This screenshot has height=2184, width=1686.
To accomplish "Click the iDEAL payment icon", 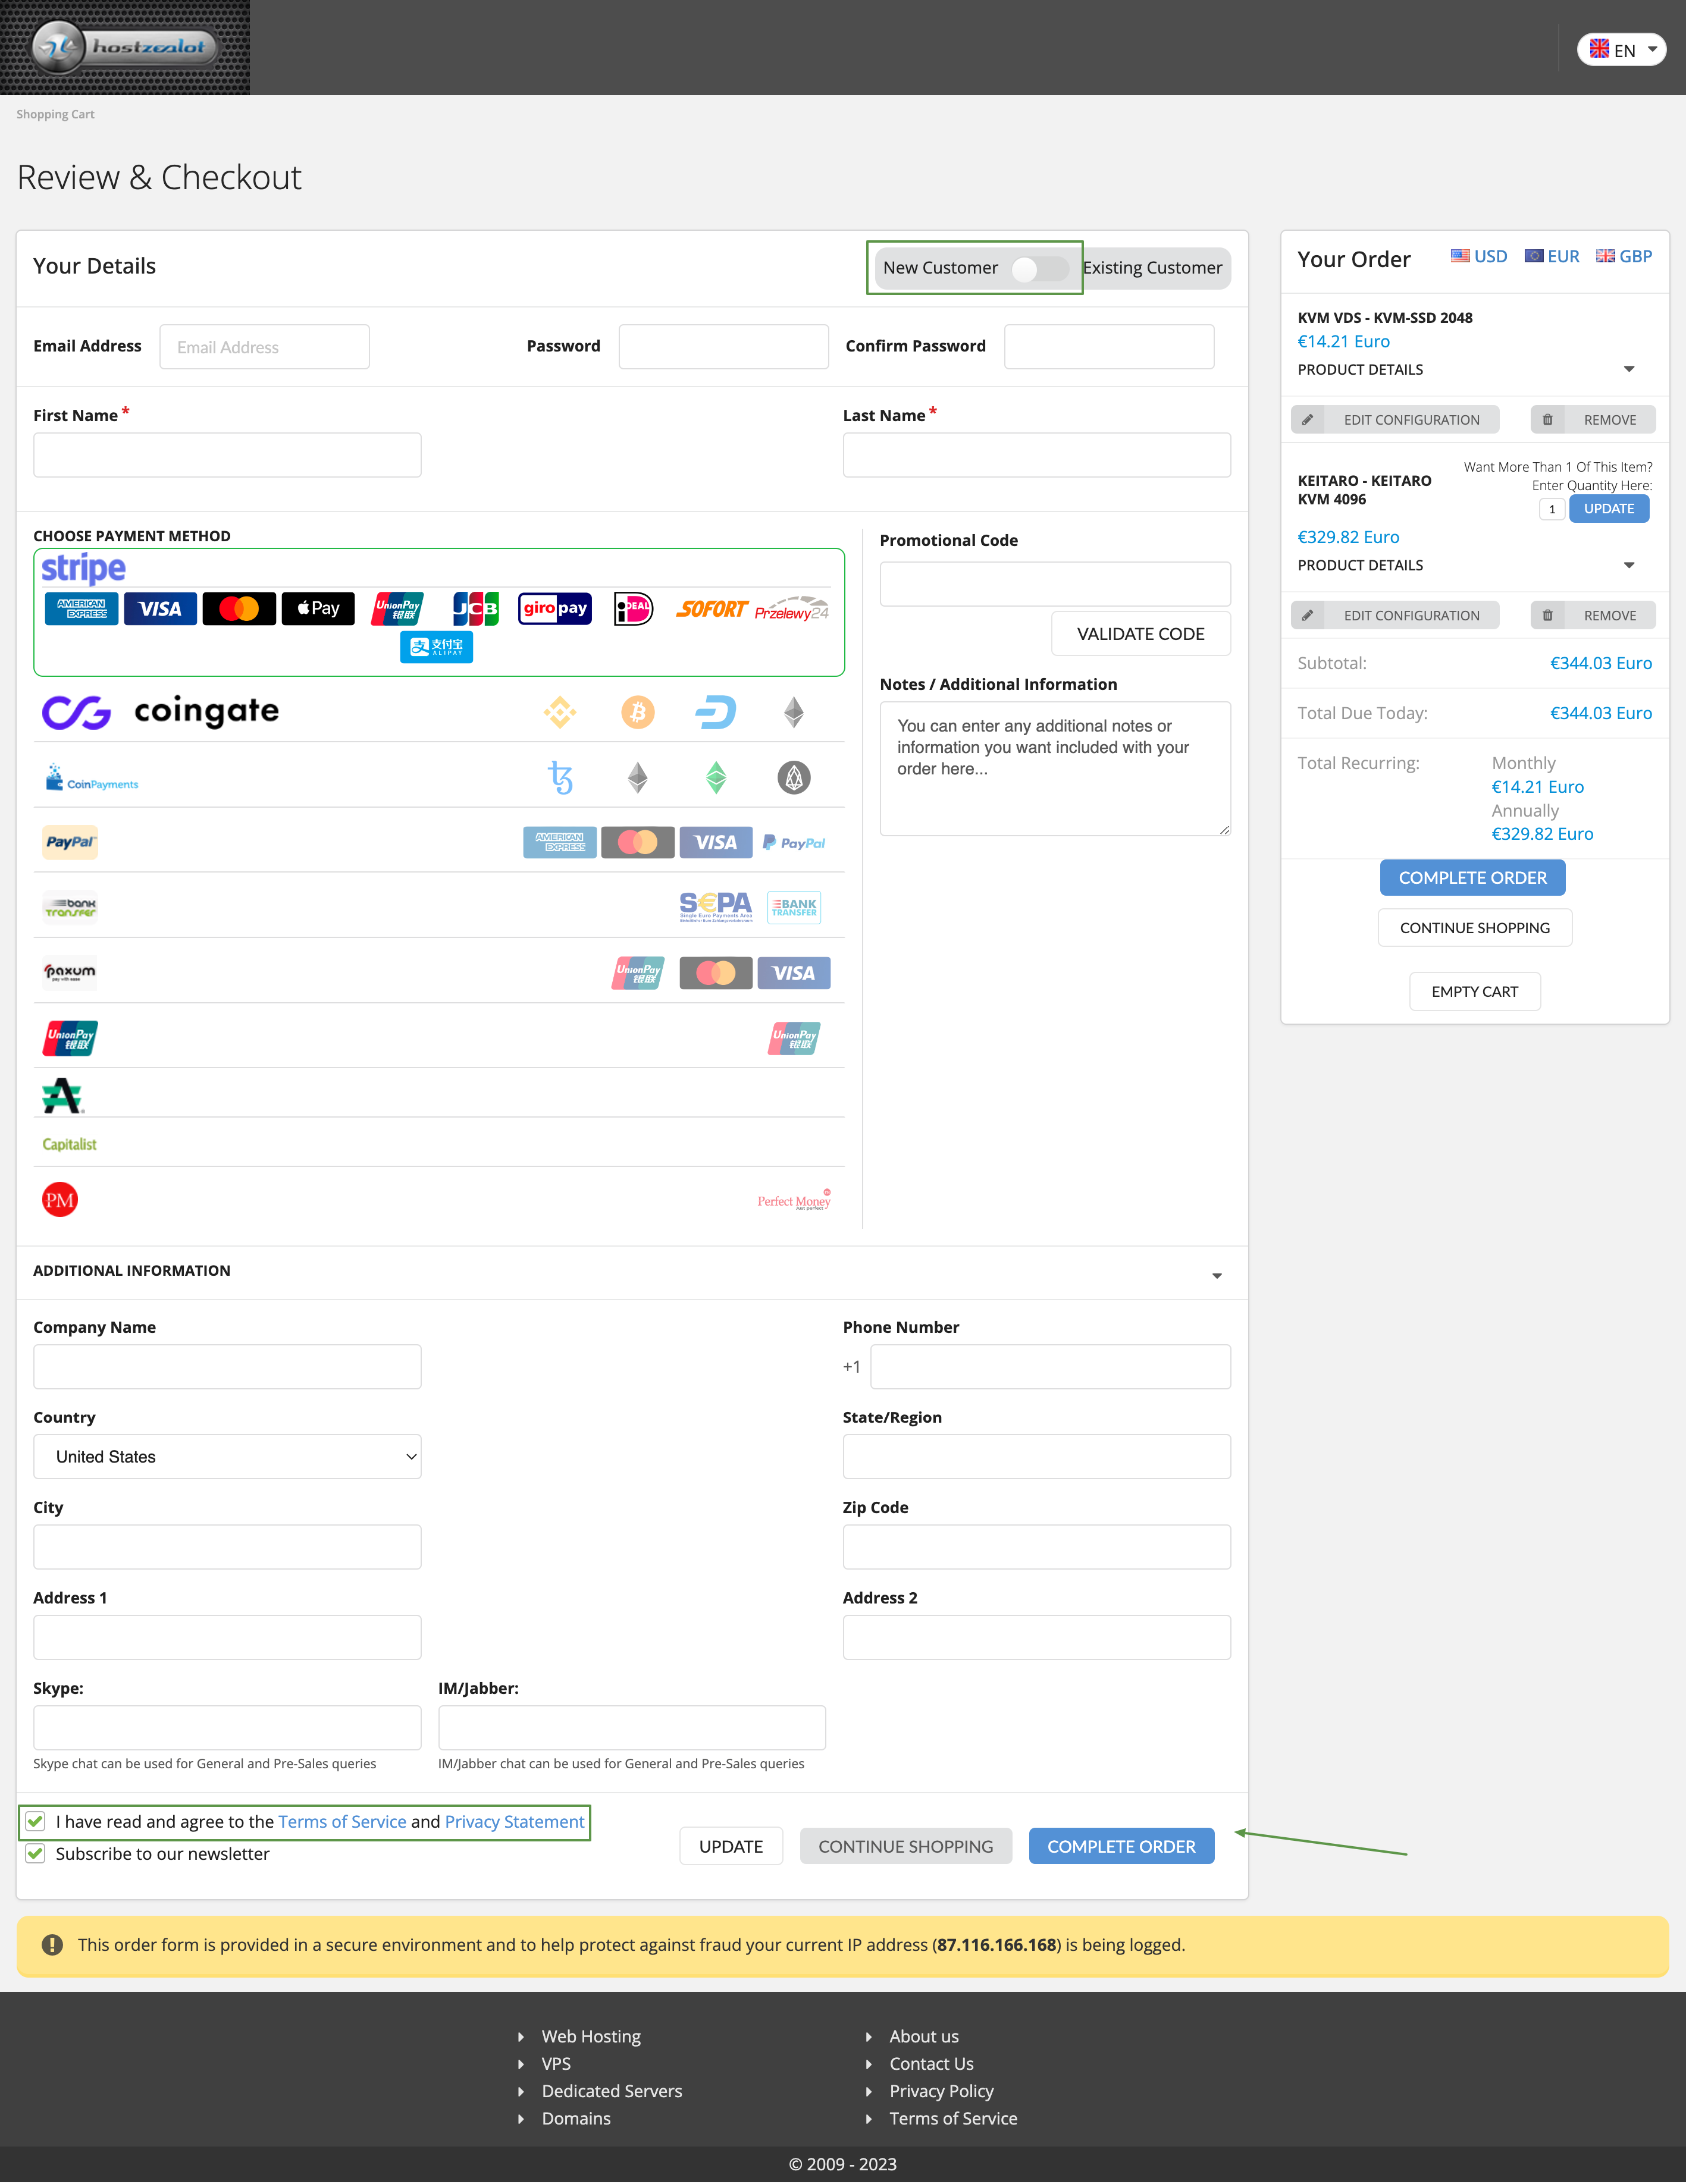I will point(634,608).
